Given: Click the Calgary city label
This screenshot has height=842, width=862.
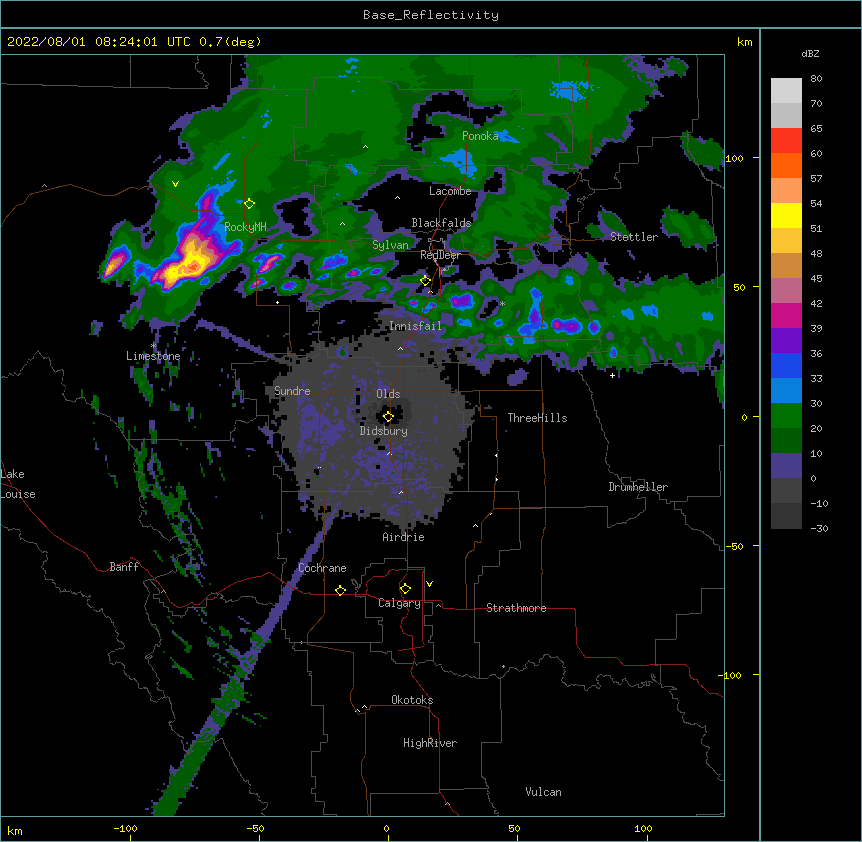Looking at the screenshot, I should [399, 603].
